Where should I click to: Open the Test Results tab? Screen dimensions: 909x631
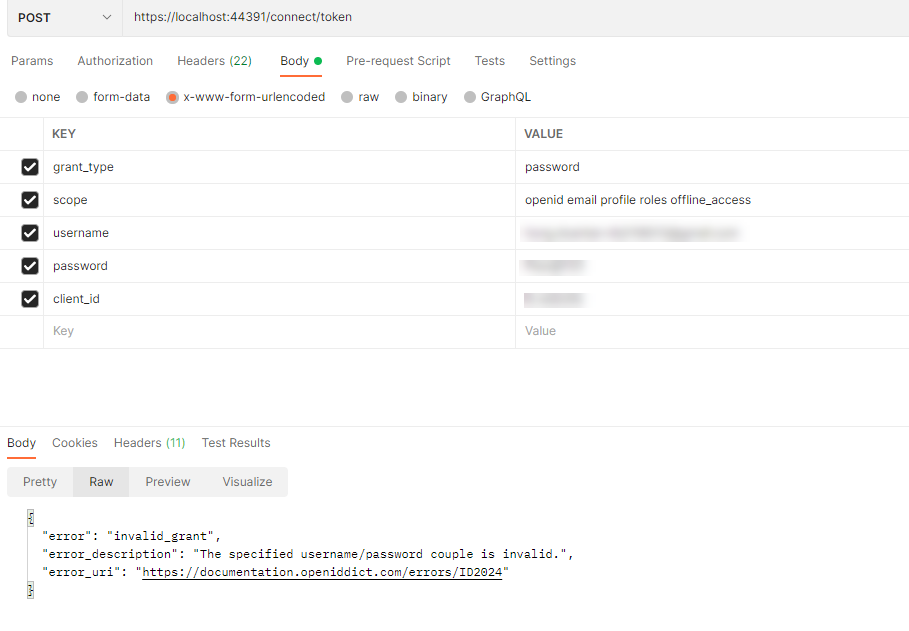point(236,443)
